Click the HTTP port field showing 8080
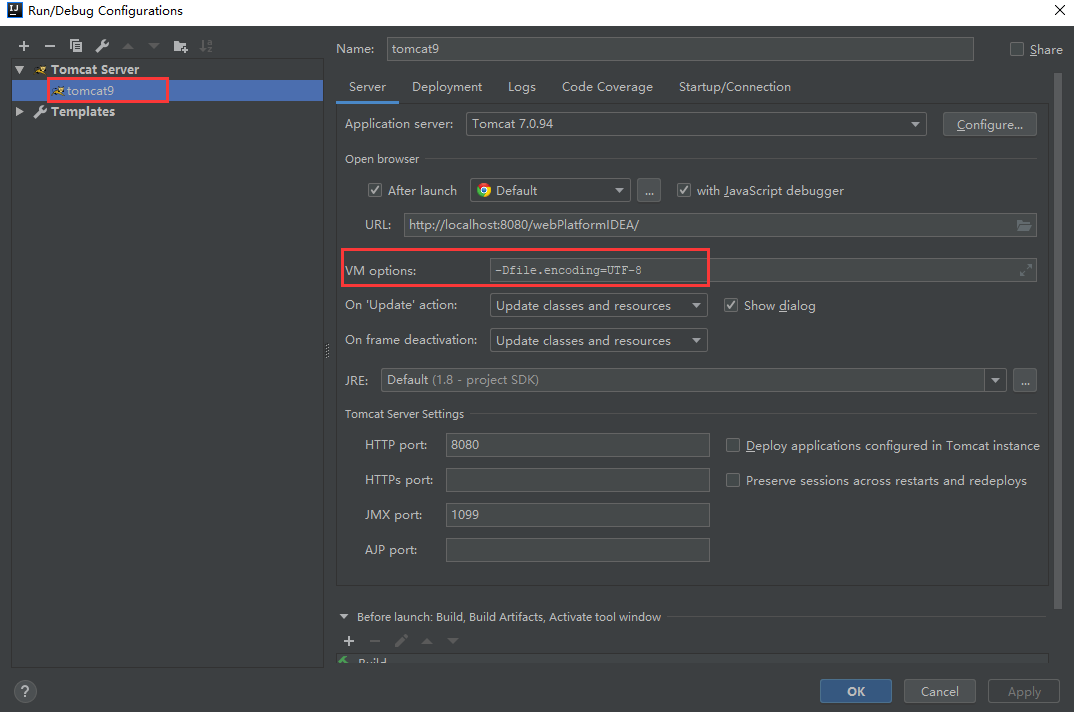The width and height of the screenshot is (1074, 712). coord(577,445)
